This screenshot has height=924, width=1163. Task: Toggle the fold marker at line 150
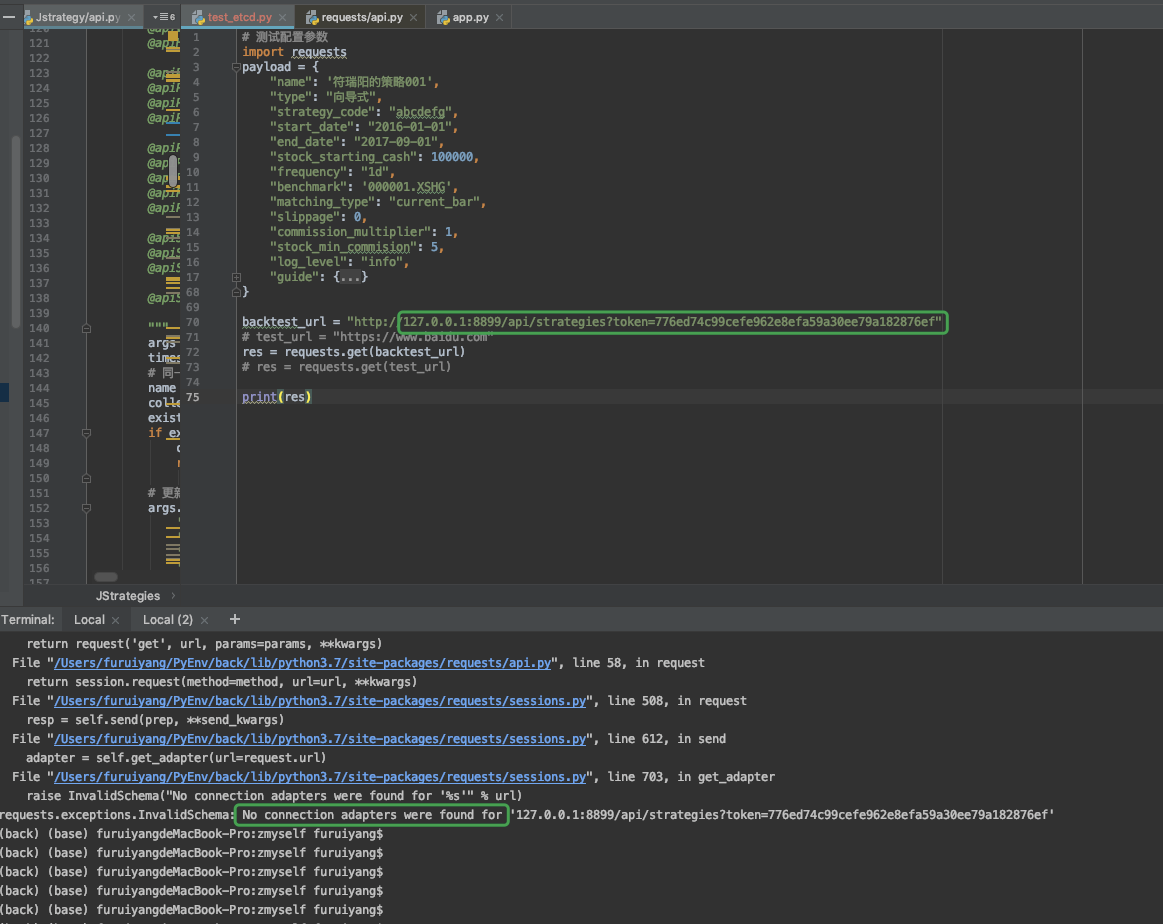(x=86, y=478)
